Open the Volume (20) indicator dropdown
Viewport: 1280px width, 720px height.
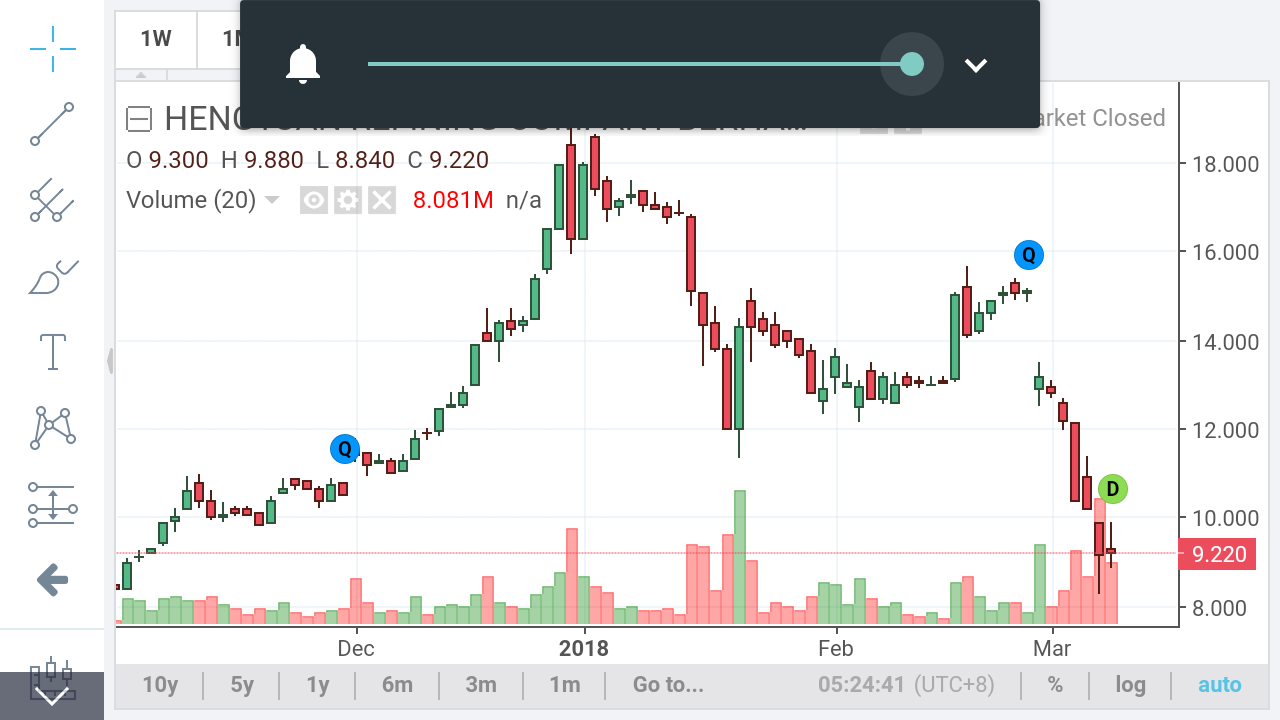coord(272,201)
